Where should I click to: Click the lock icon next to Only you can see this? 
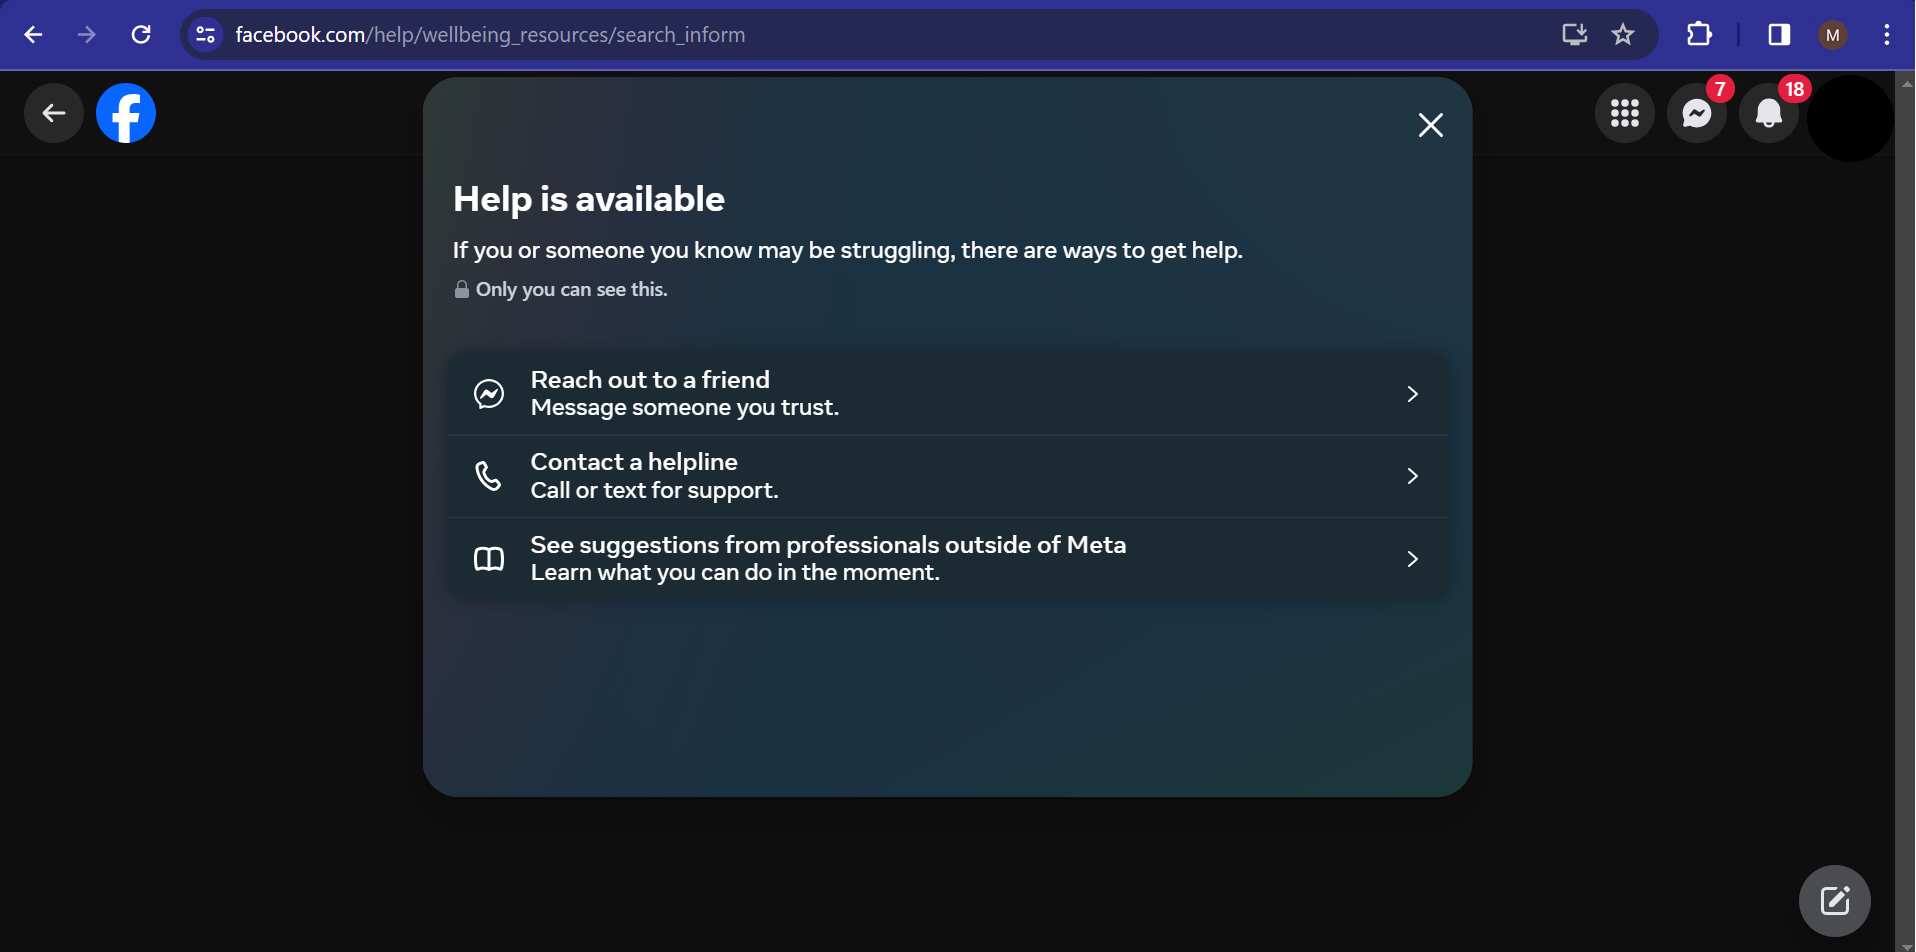click(462, 289)
